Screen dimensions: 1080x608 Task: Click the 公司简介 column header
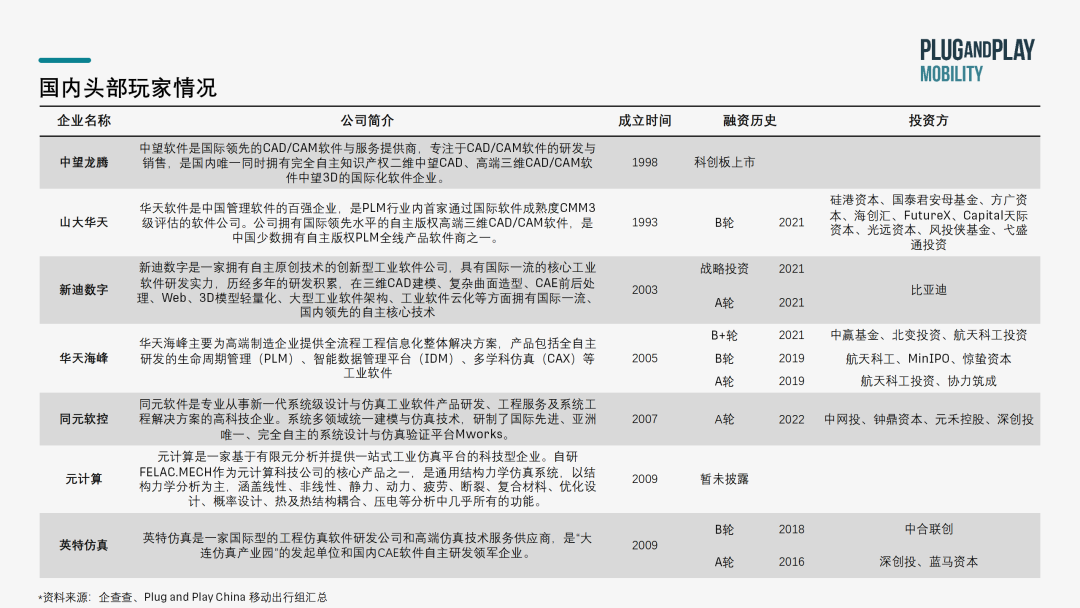tap(367, 120)
